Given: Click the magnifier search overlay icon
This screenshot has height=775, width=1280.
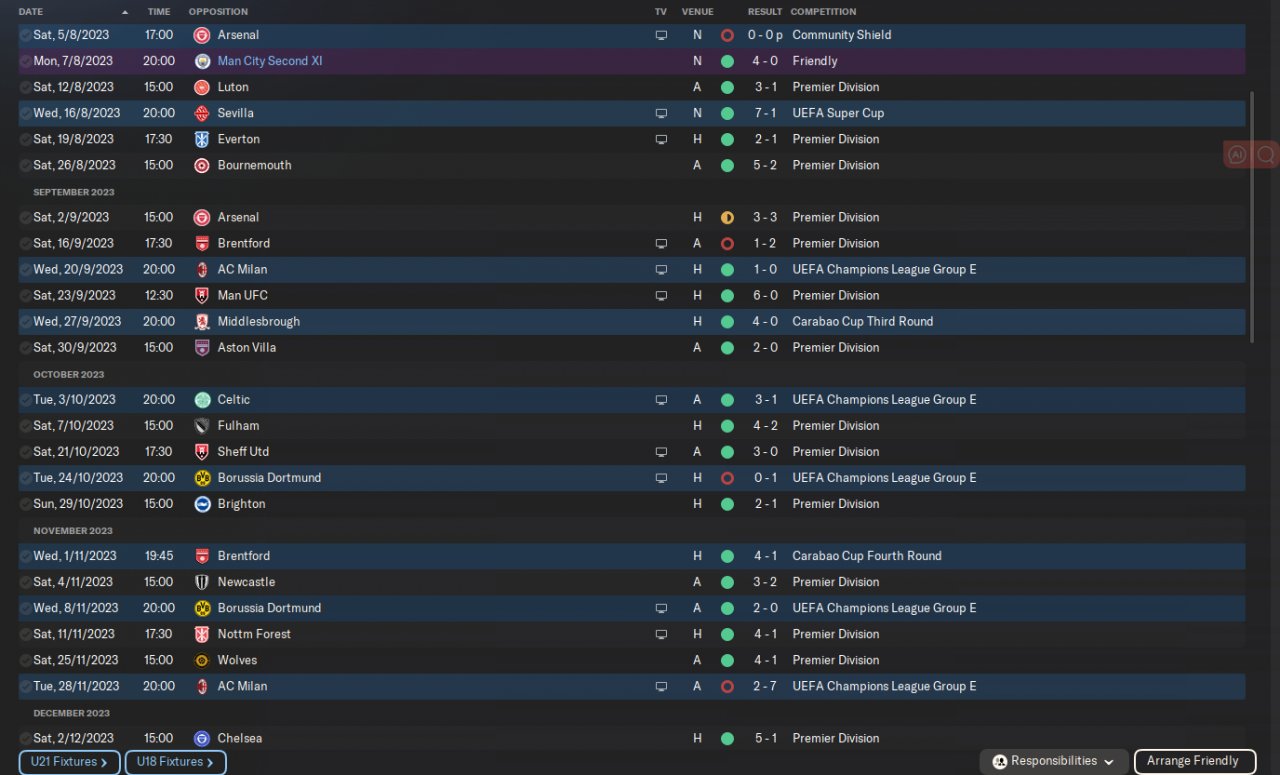Looking at the screenshot, I should click(1266, 154).
